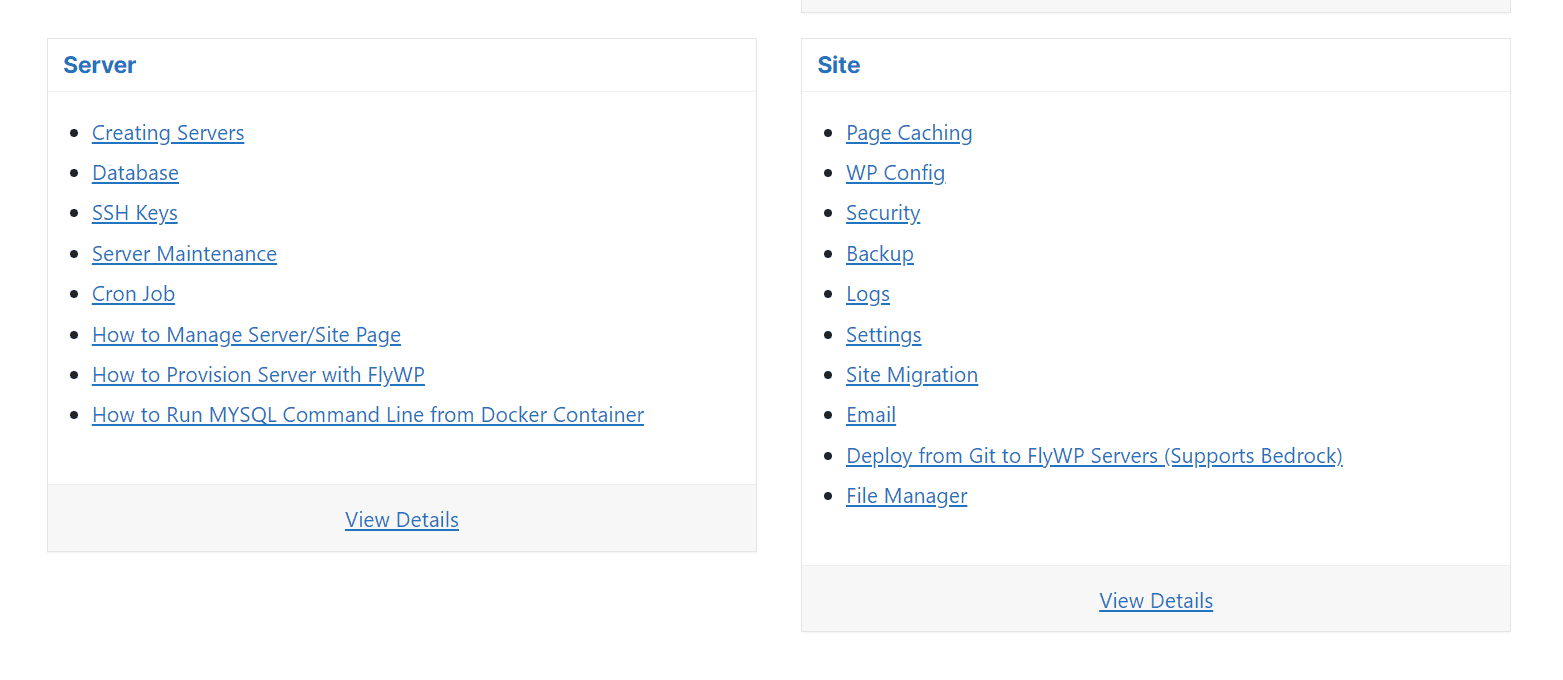The width and height of the screenshot is (1563, 680).
Task: Open the Page Caching article
Action: [909, 133]
